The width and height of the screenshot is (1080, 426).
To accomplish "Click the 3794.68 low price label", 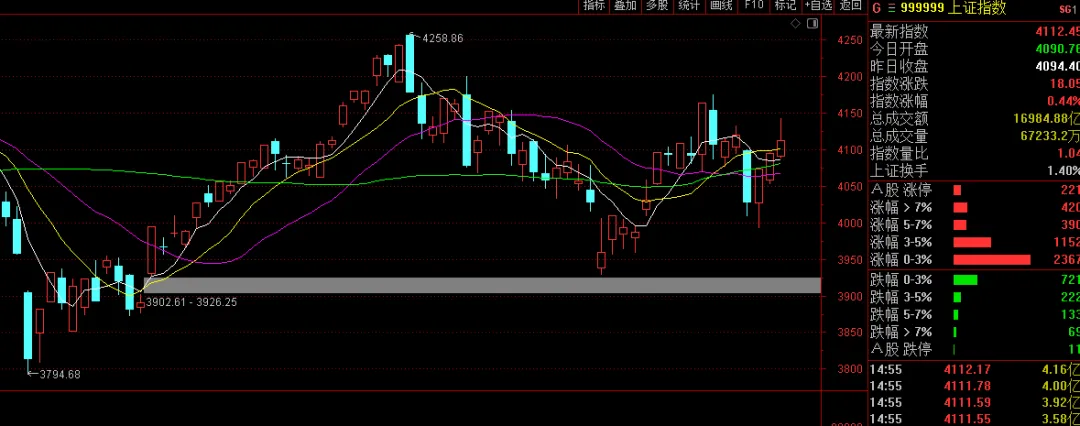I will tap(60, 375).
